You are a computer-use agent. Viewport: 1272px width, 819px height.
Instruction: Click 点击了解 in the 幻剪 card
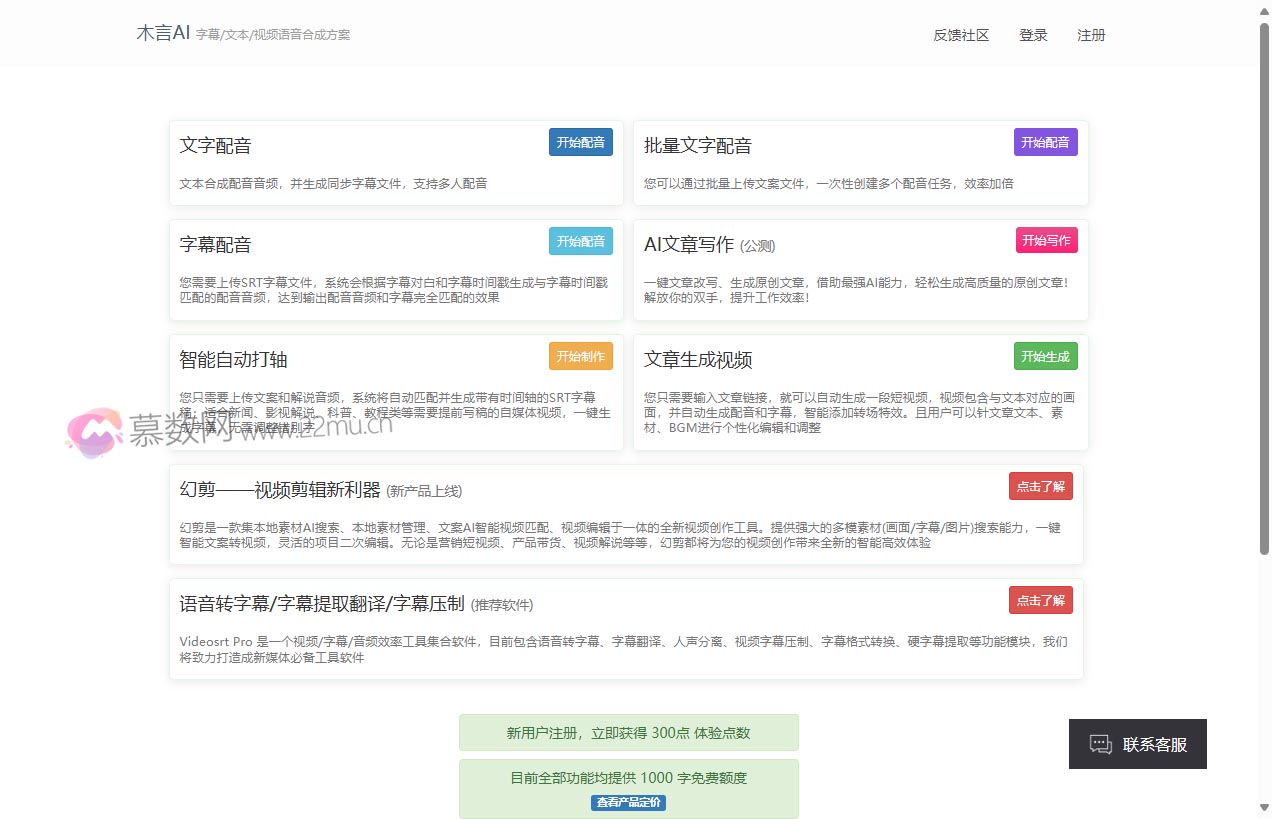pyautogui.click(x=1040, y=486)
